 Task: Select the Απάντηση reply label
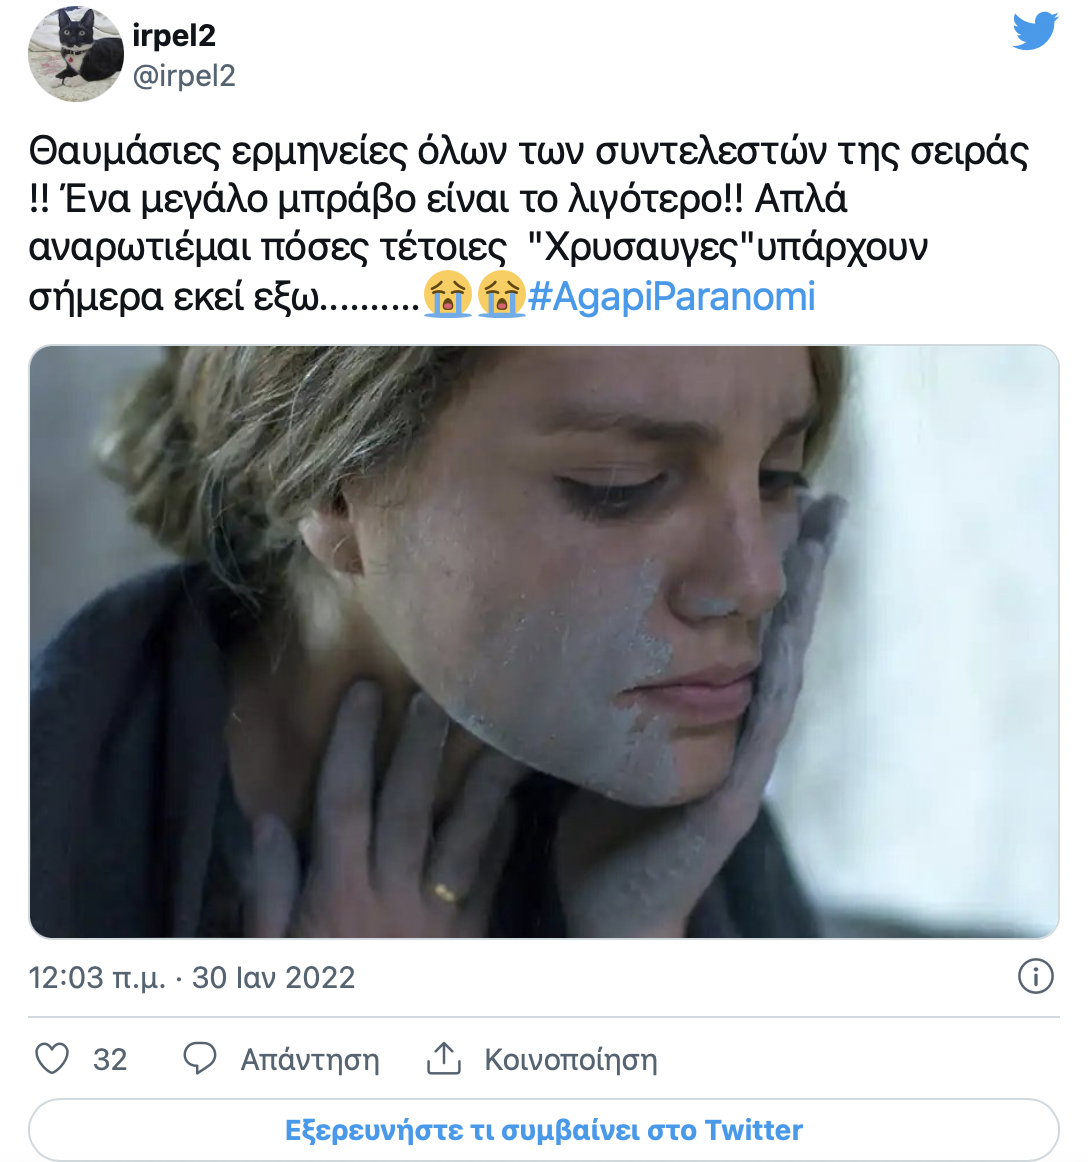click(x=310, y=1060)
